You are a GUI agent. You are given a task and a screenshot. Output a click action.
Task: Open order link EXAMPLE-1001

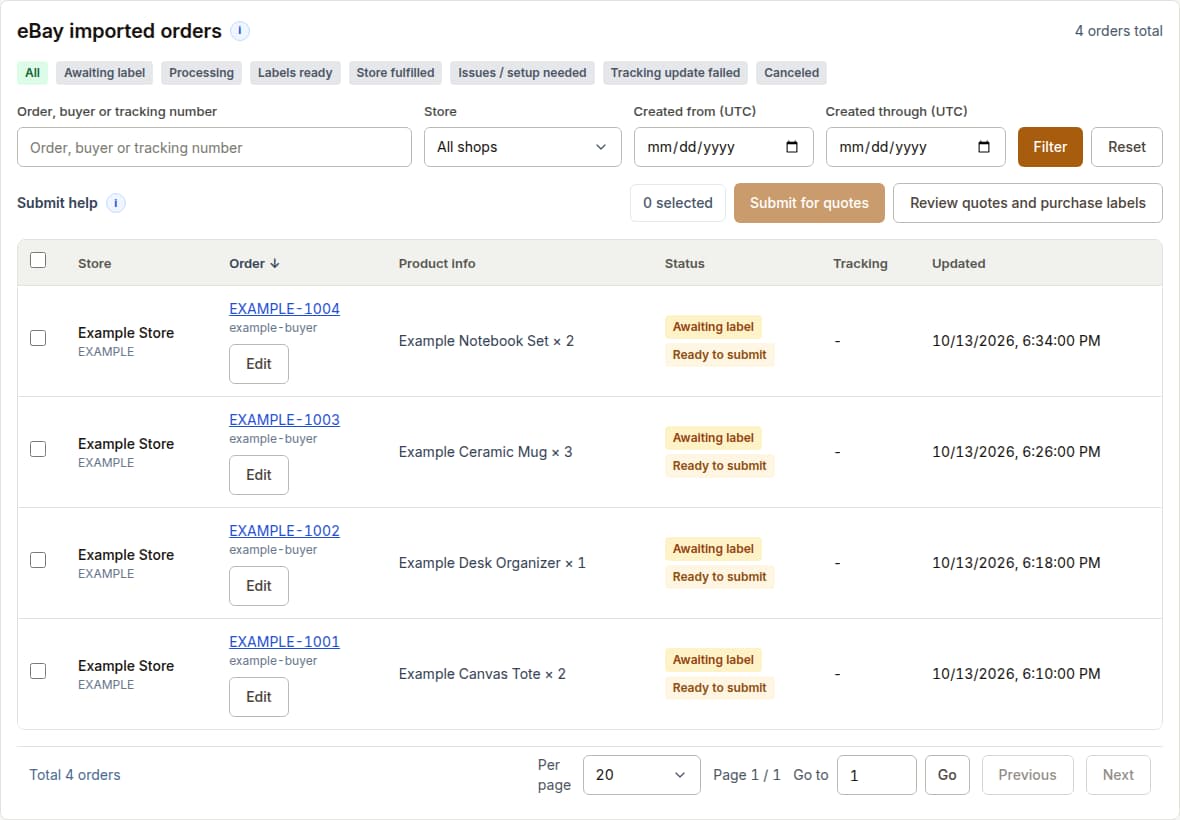click(x=284, y=642)
